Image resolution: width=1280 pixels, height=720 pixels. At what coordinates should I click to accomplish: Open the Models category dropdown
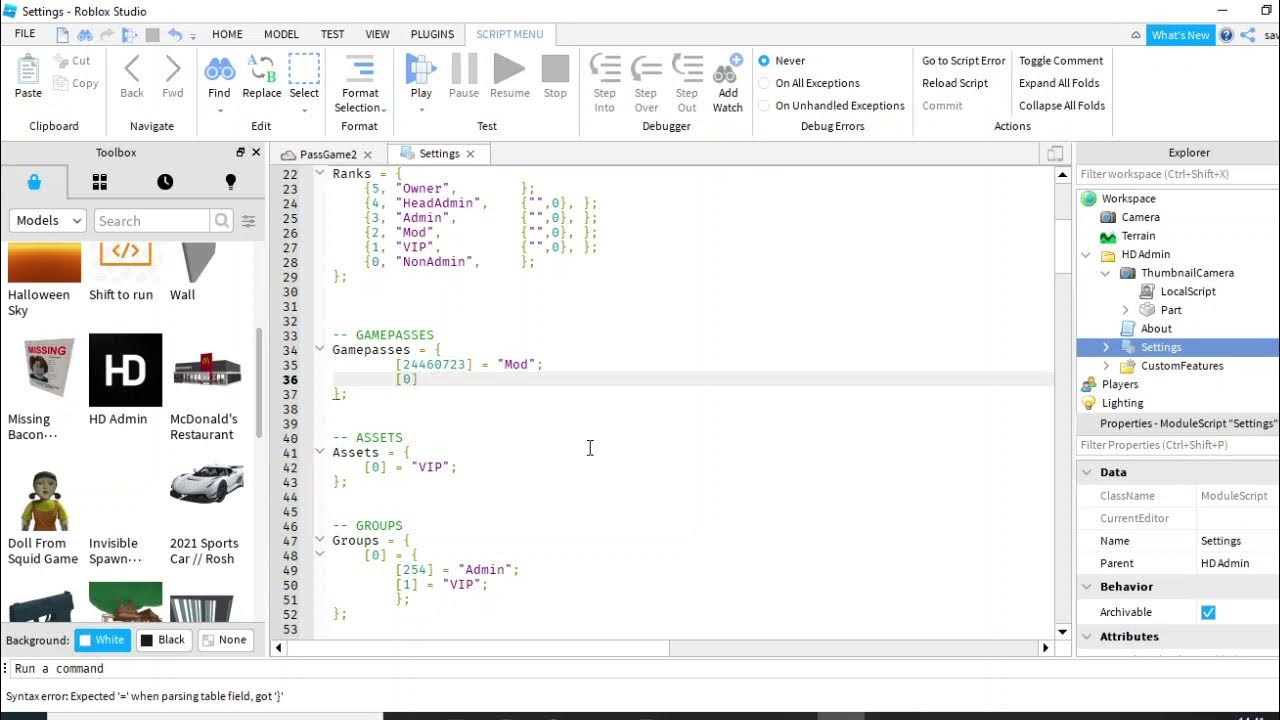pyautogui.click(x=47, y=221)
